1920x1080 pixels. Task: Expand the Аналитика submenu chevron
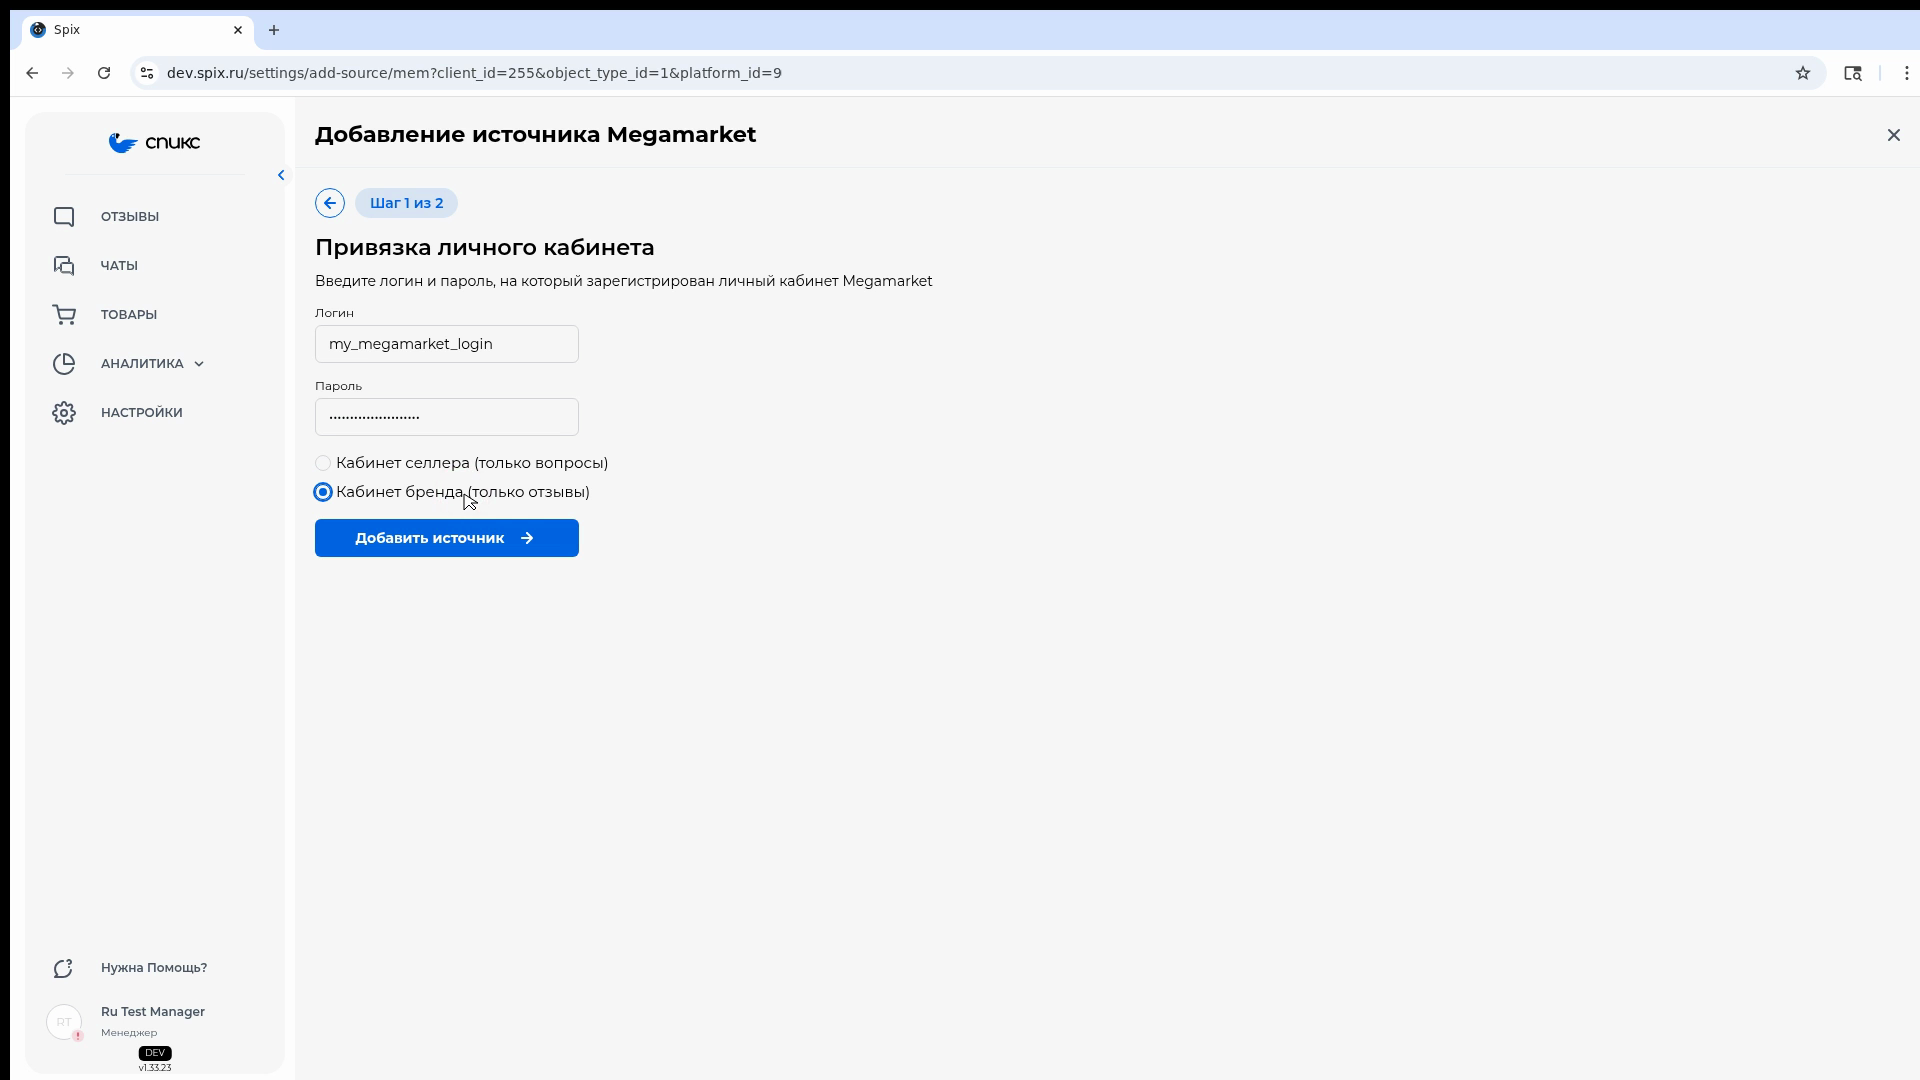click(199, 364)
